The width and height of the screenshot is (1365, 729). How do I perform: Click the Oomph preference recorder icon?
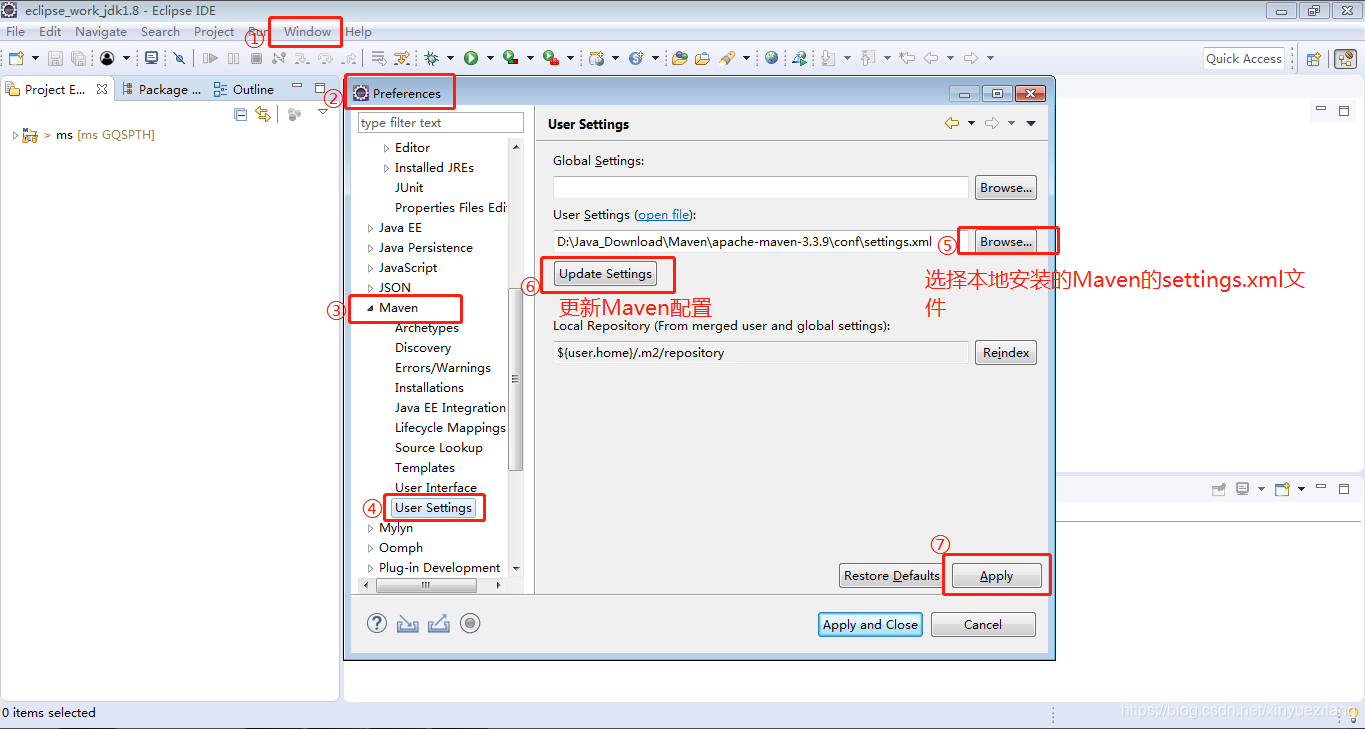pyautogui.click(x=470, y=623)
